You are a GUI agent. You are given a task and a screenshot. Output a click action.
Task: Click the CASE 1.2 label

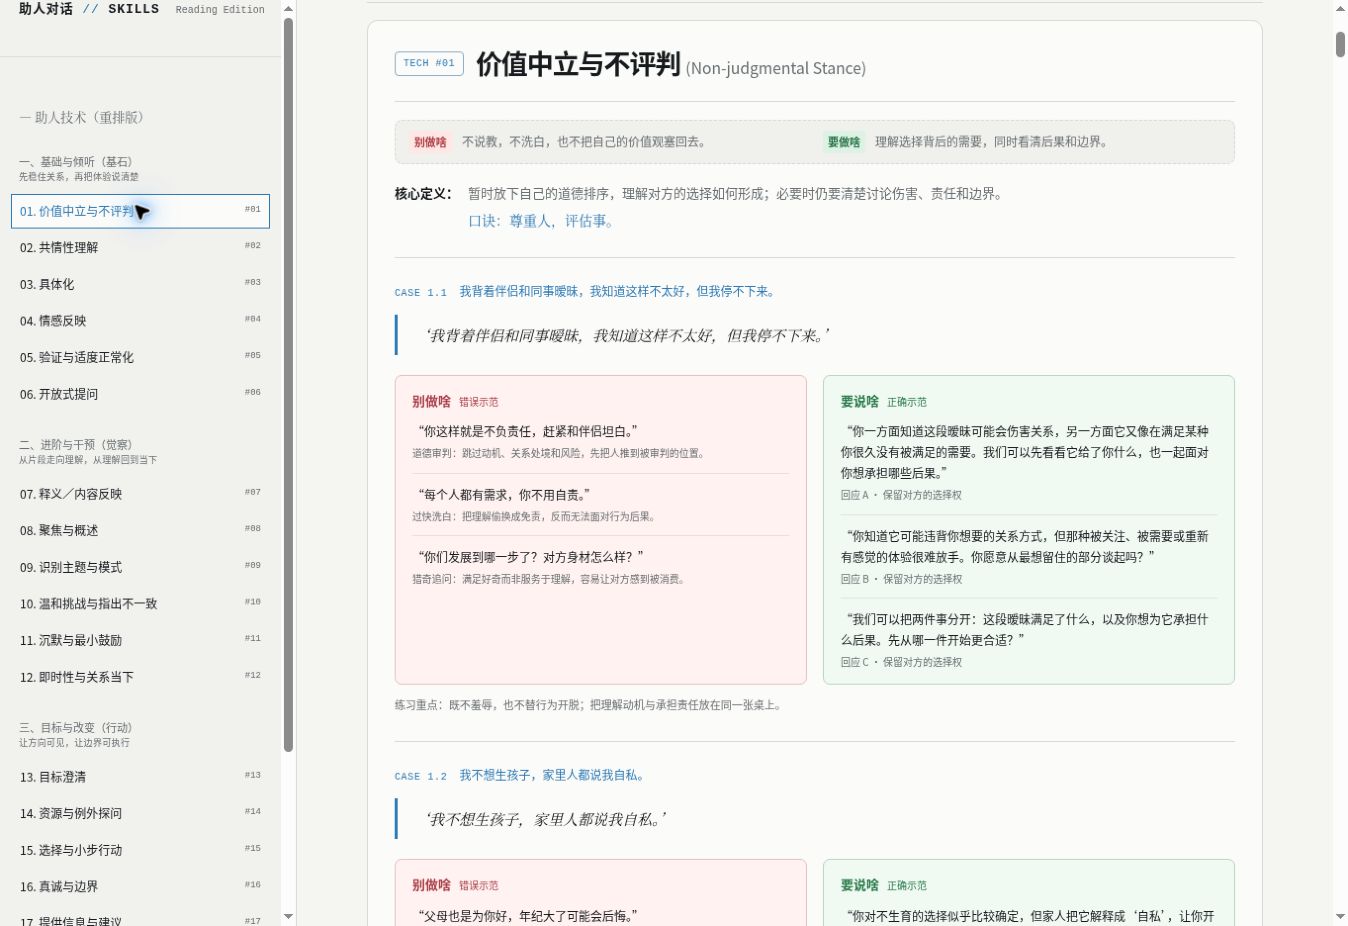pyautogui.click(x=420, y=777)
